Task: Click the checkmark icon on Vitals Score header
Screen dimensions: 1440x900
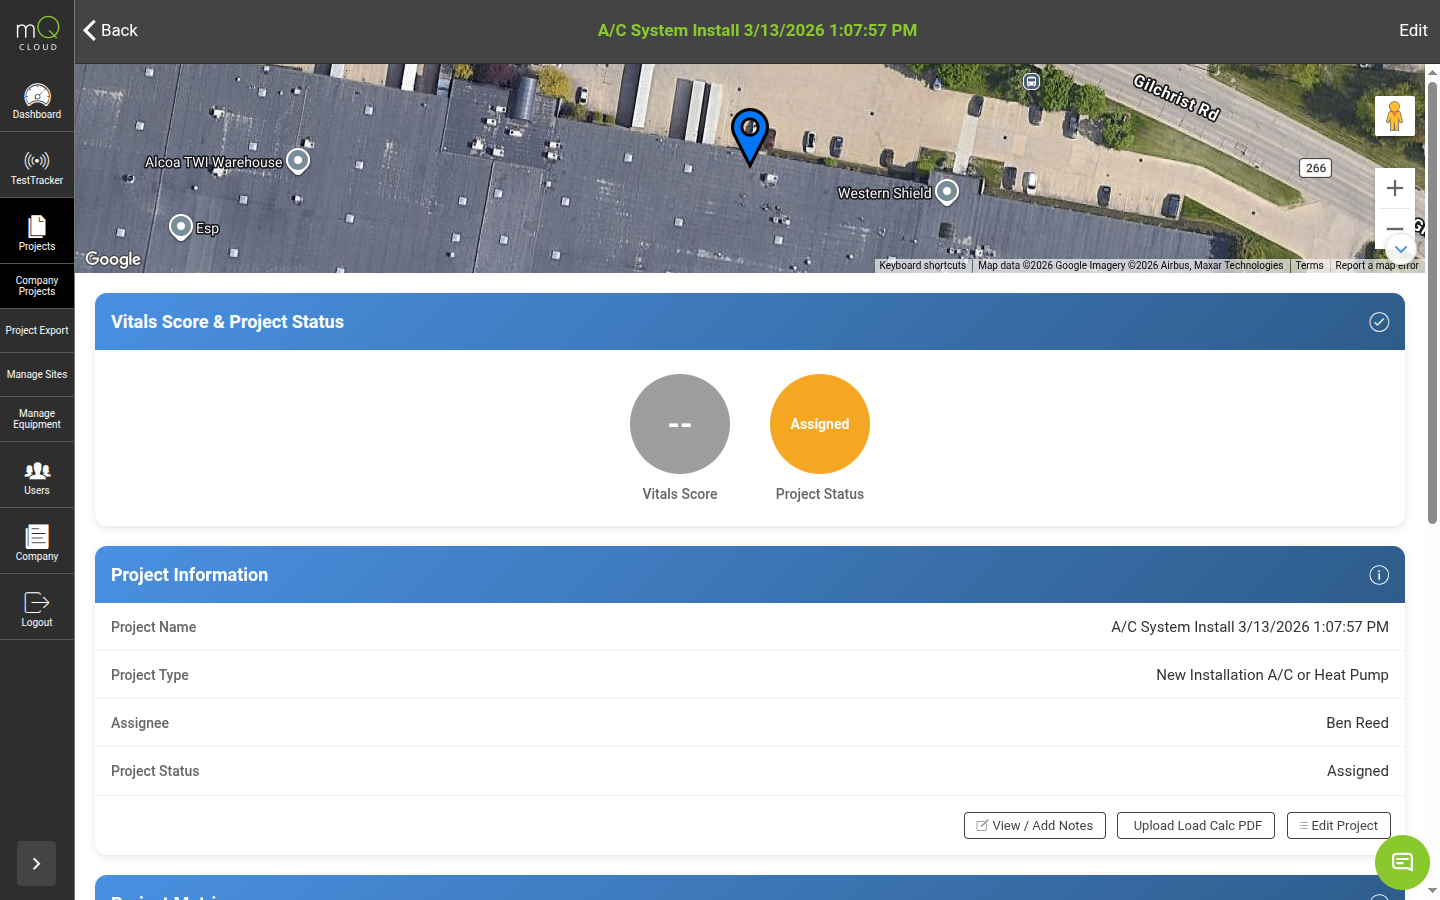Action: 1379,322
